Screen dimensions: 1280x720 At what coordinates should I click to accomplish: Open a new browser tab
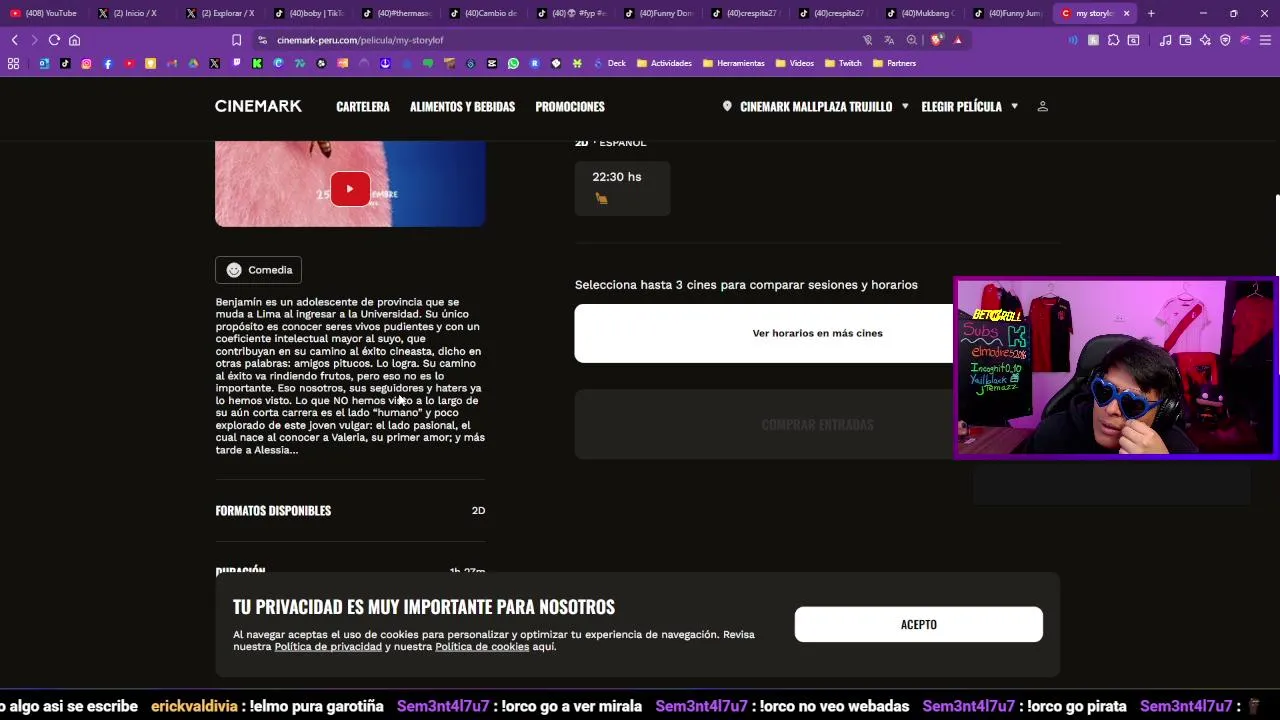pos(1151,13)
